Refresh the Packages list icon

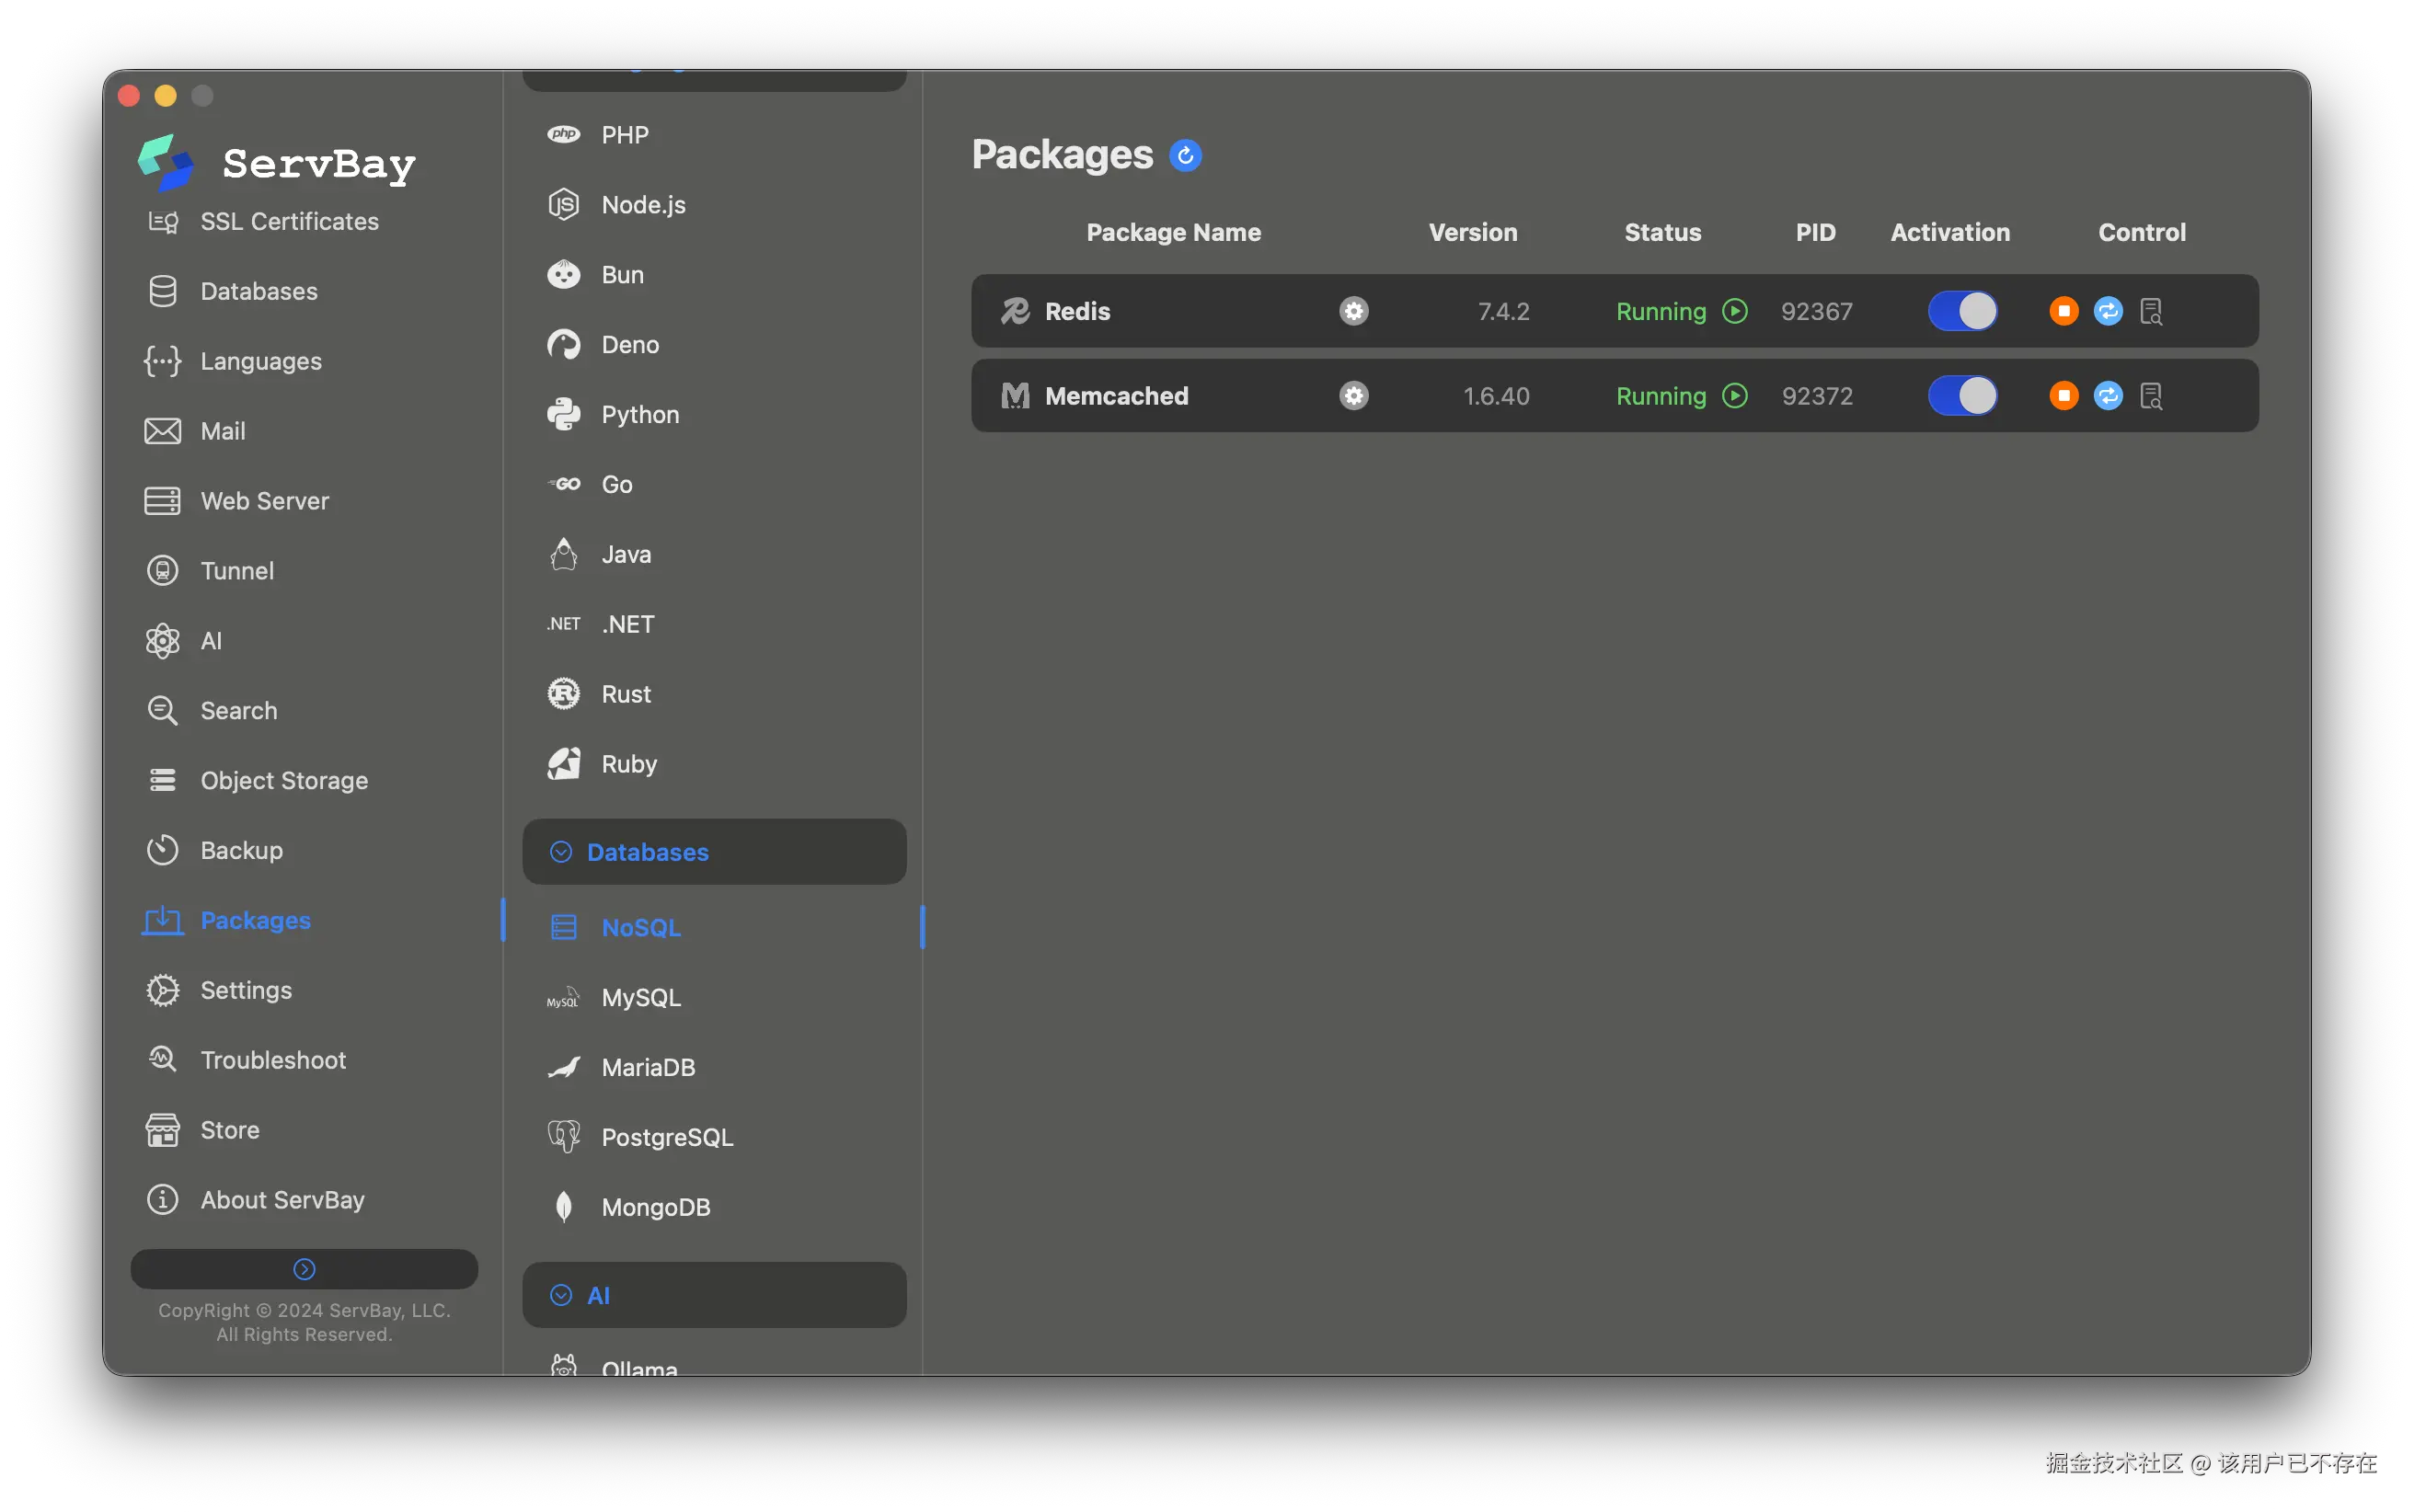(x=1185, y=155)
